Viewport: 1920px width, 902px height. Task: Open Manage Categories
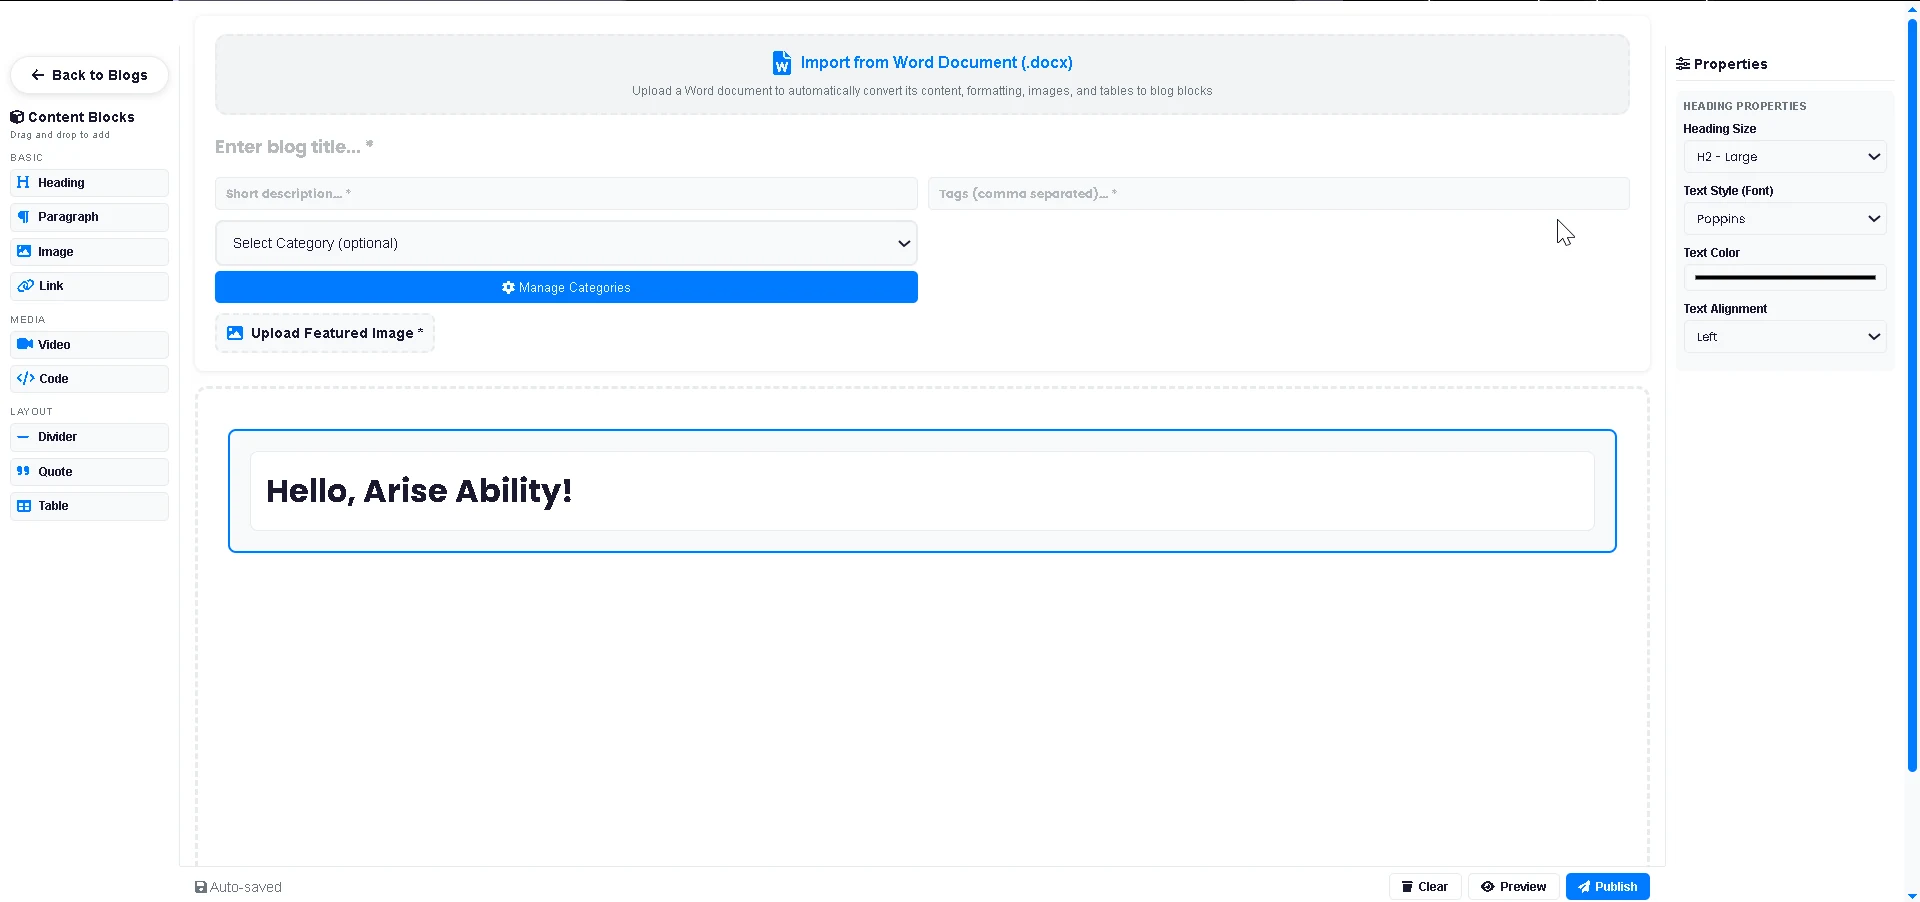pyautogui.click(x=566, y=287)
